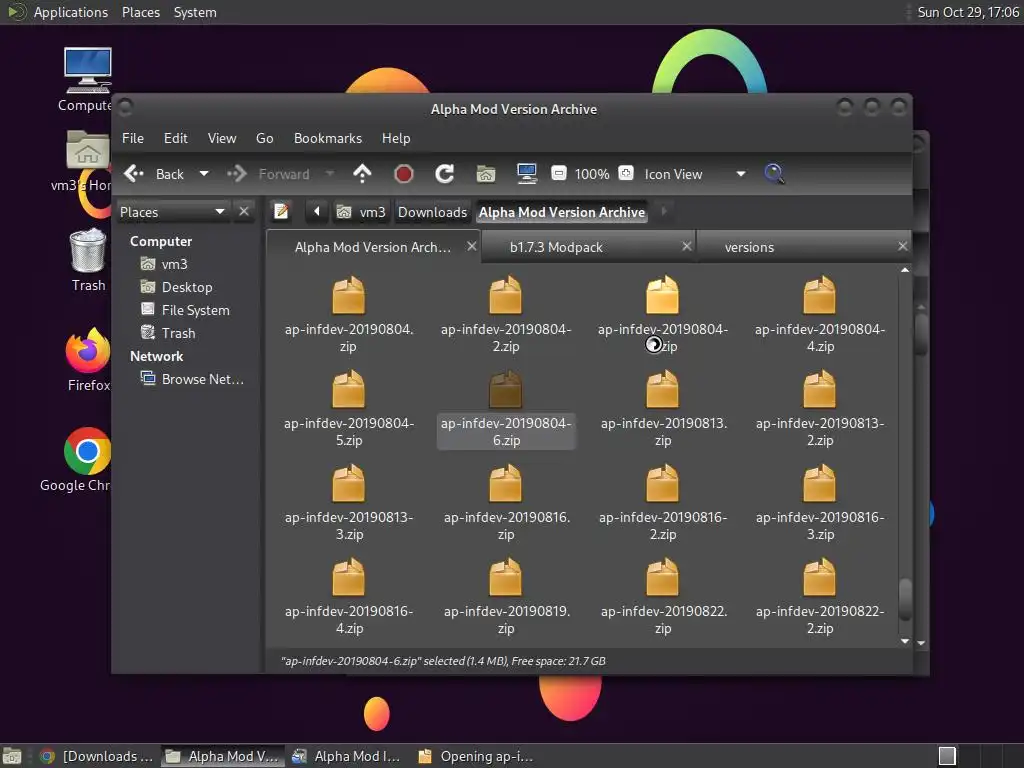Click the file pane scrollbar up arrow
Image resolution: width=1024 pixels, height=768 pixels.
pyautogui.click(x=904, y=270)
